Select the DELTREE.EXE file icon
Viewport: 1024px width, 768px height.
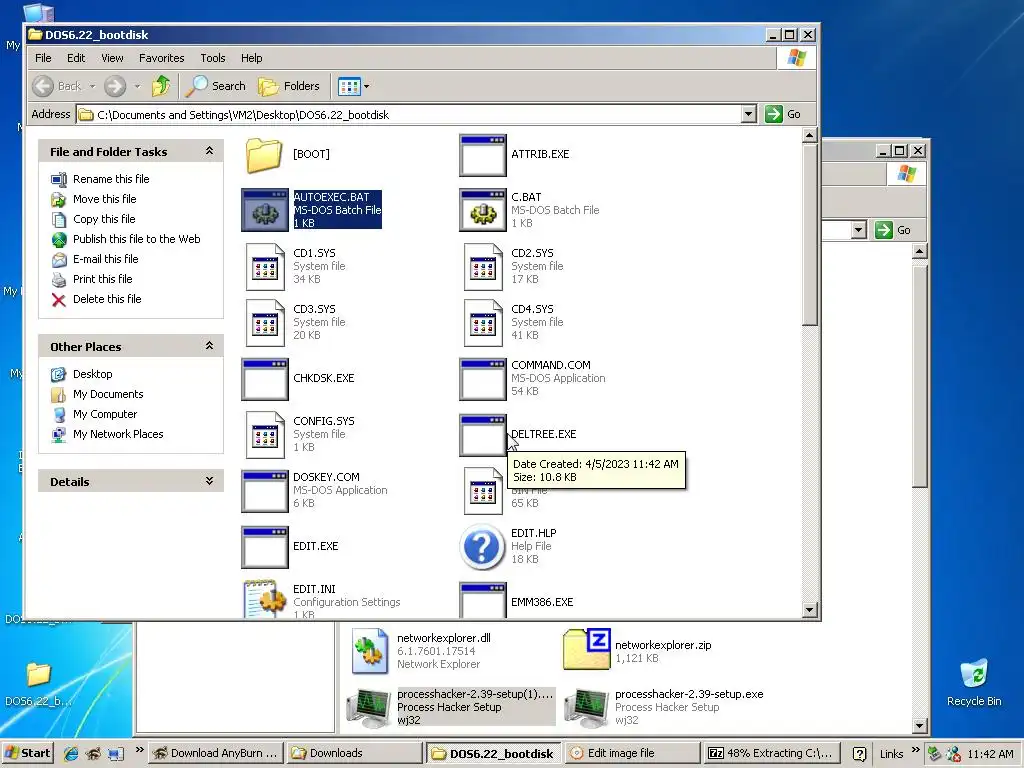point(483,435)
